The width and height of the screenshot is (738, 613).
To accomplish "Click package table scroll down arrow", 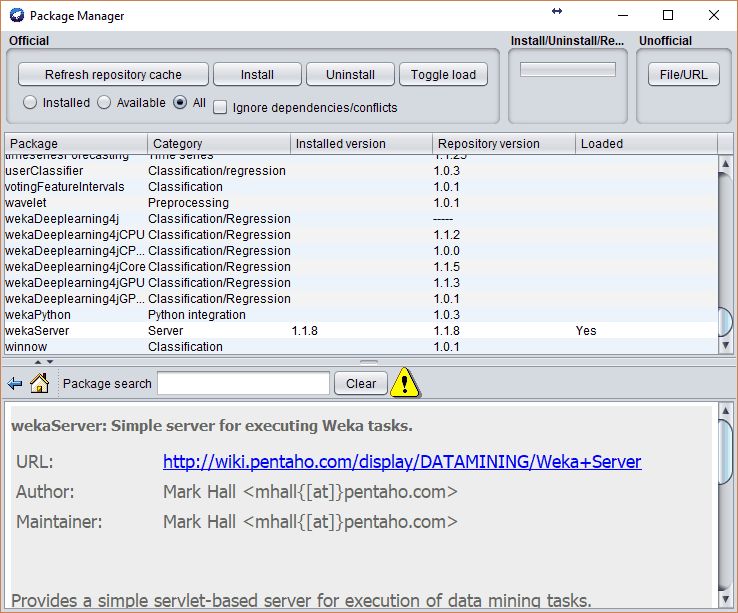I will coord(725,346).
